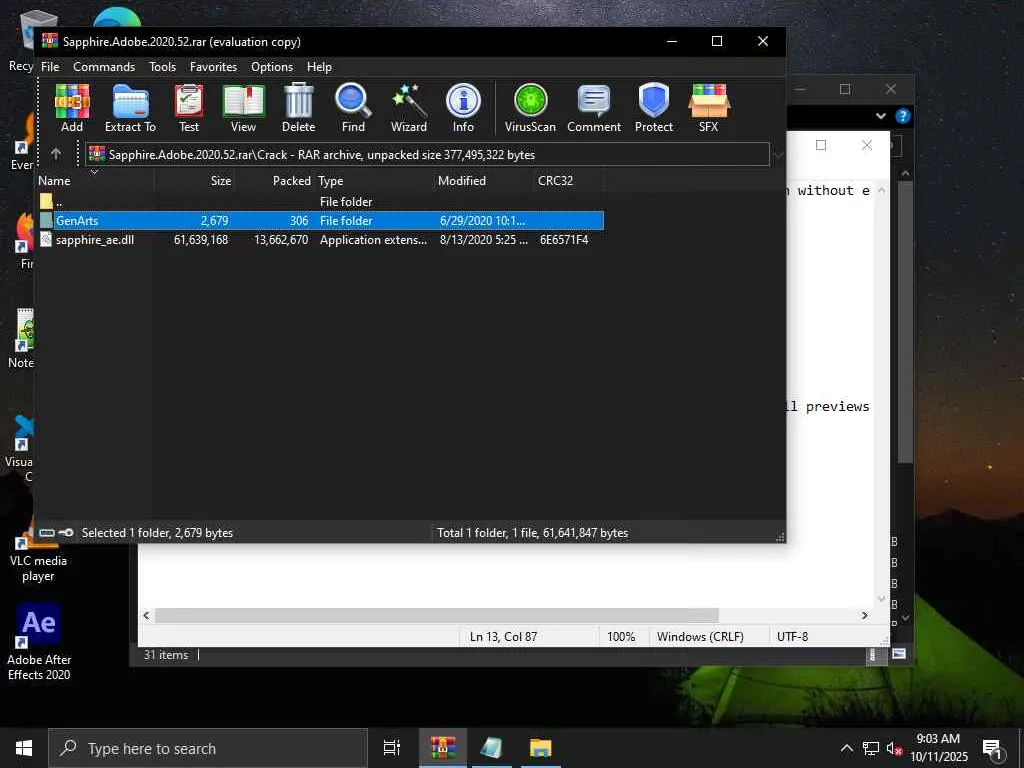
Task: Open the Find magnifier tool
Action: (x=353, y=108)
